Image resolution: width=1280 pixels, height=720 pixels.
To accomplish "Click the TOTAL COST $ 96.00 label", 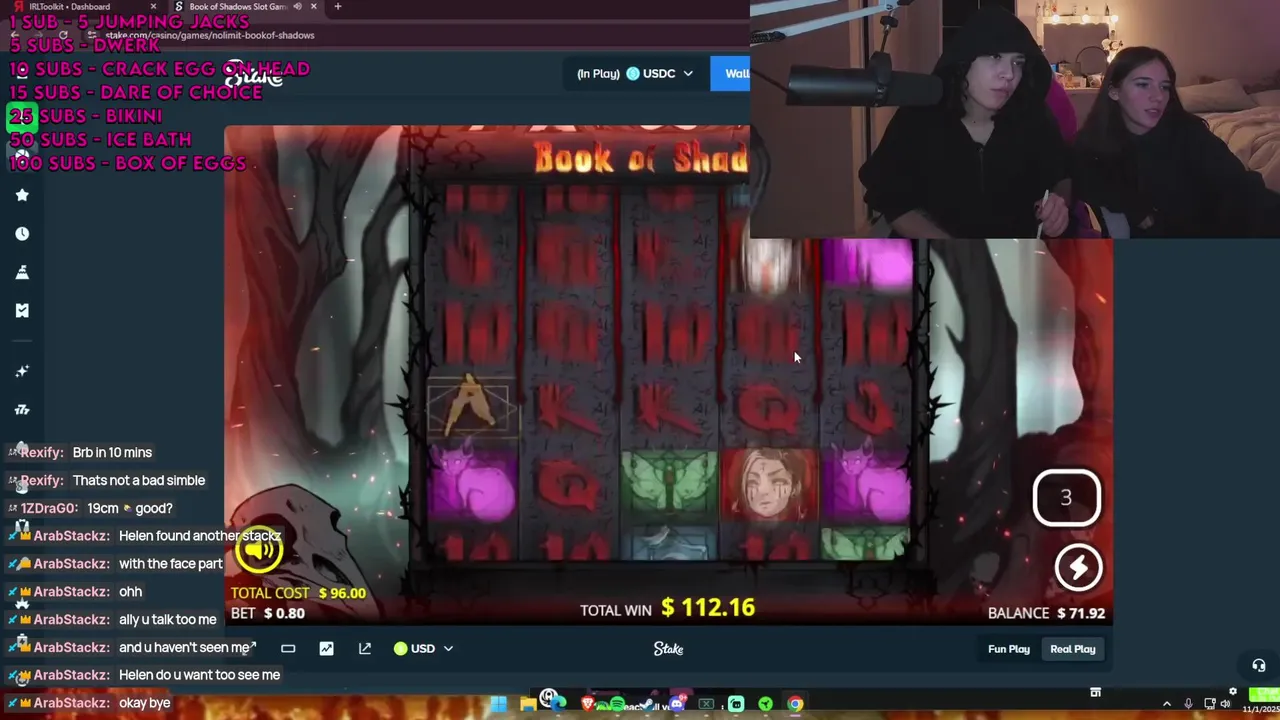I will pyautogui.click(x=298, y=593).
